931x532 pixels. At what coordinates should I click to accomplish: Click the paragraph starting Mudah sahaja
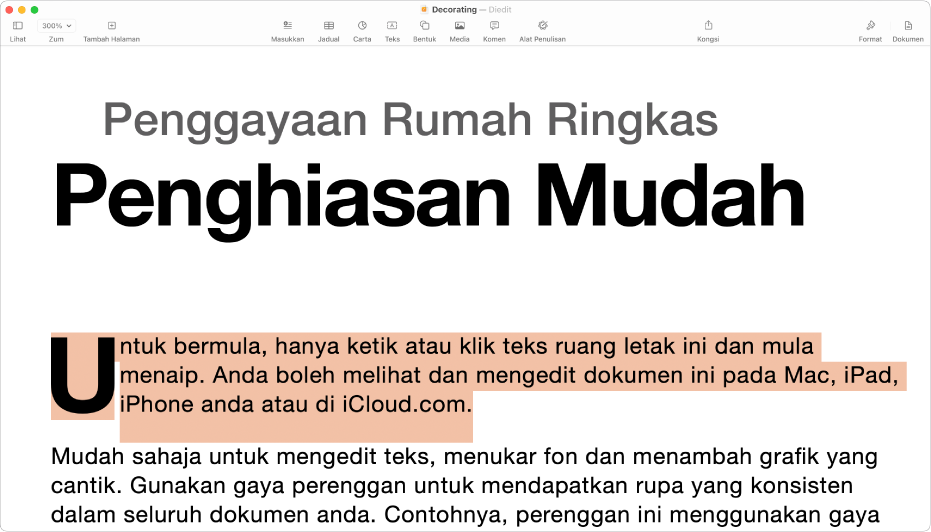click(464, 486)
